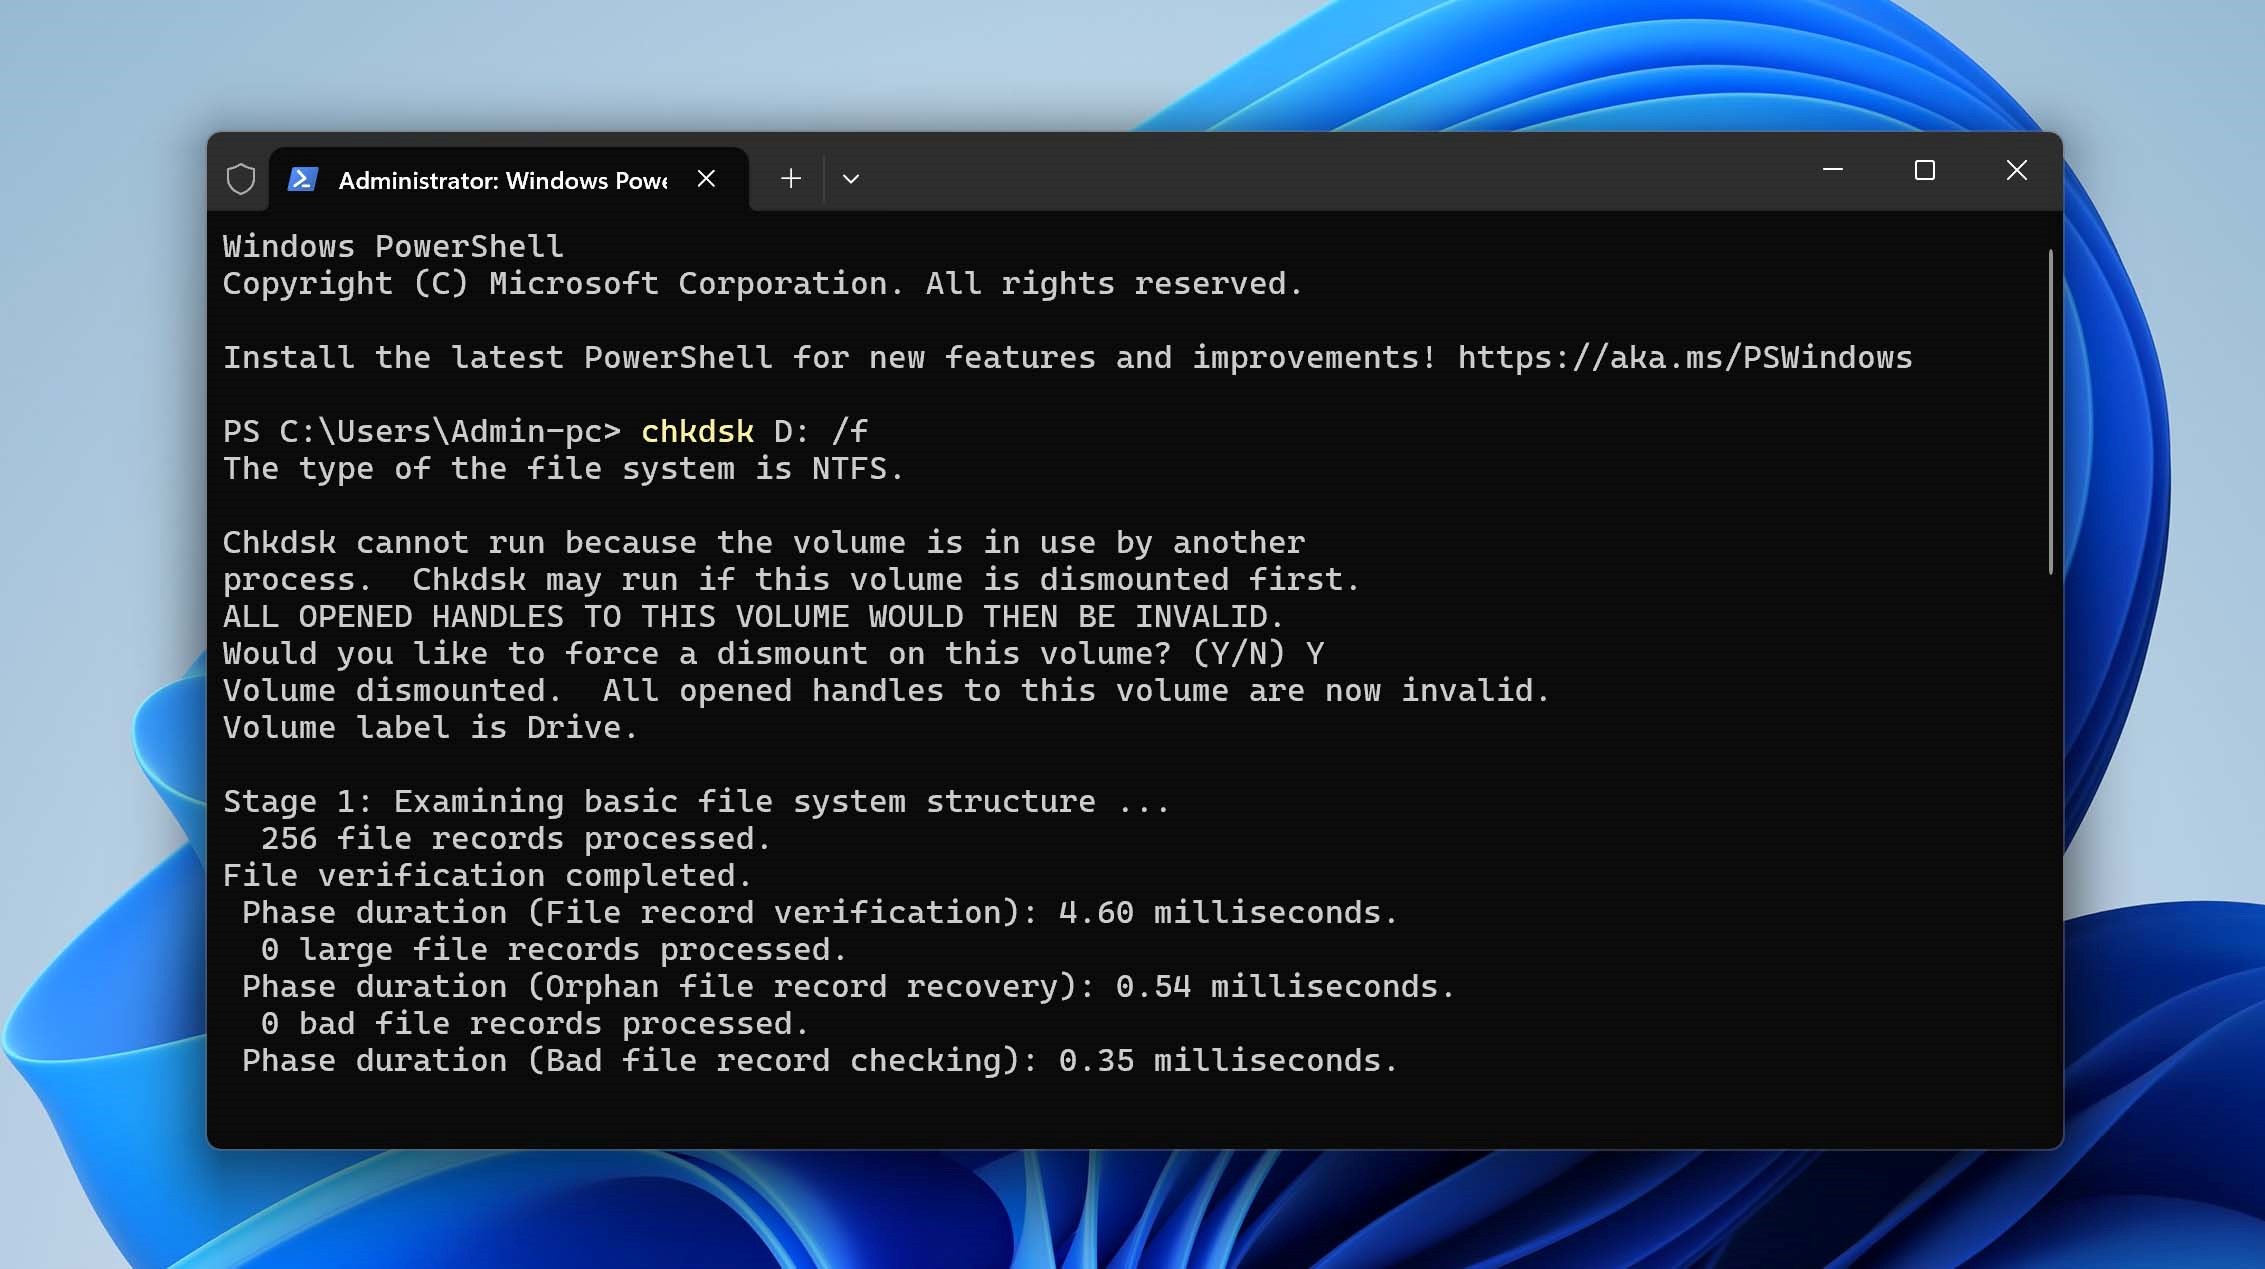Close the Windows PowerShell tab

tap(706, 179)
